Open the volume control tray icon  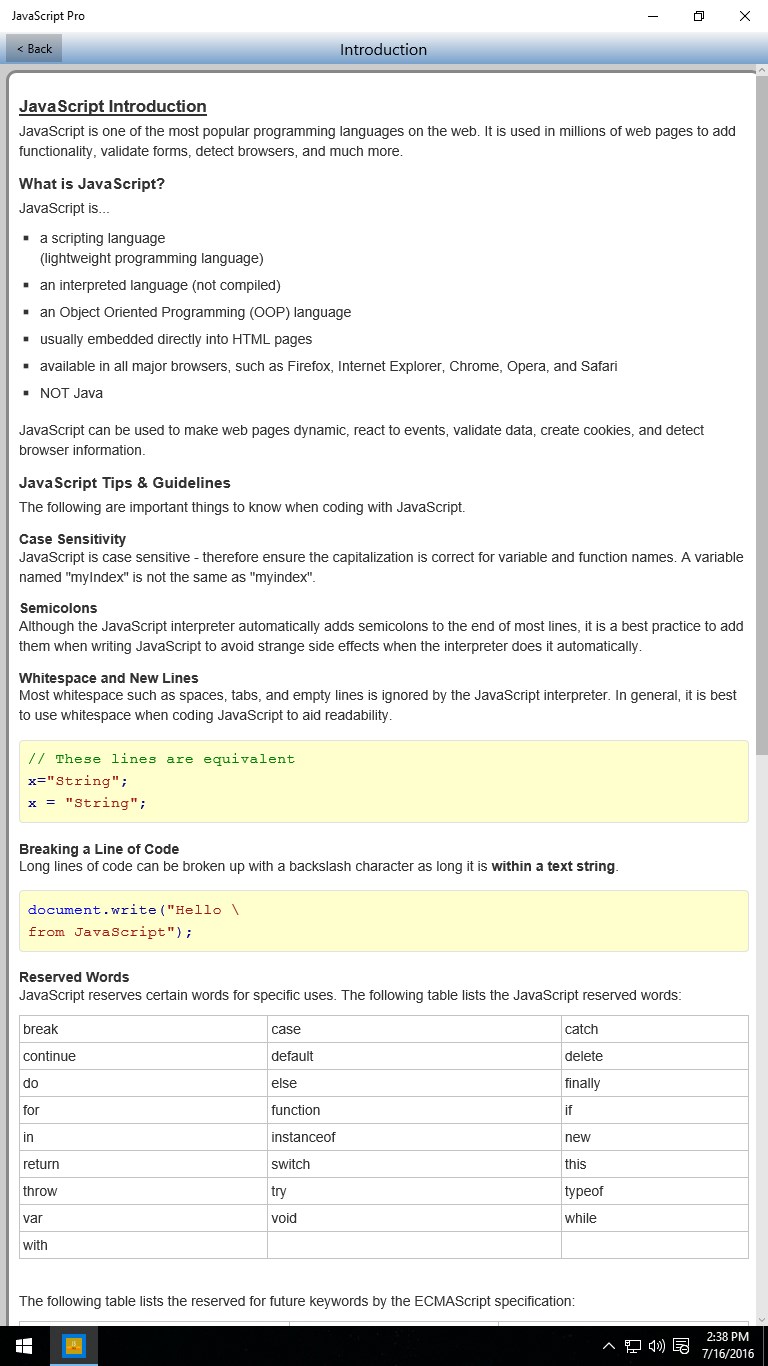656,1346
